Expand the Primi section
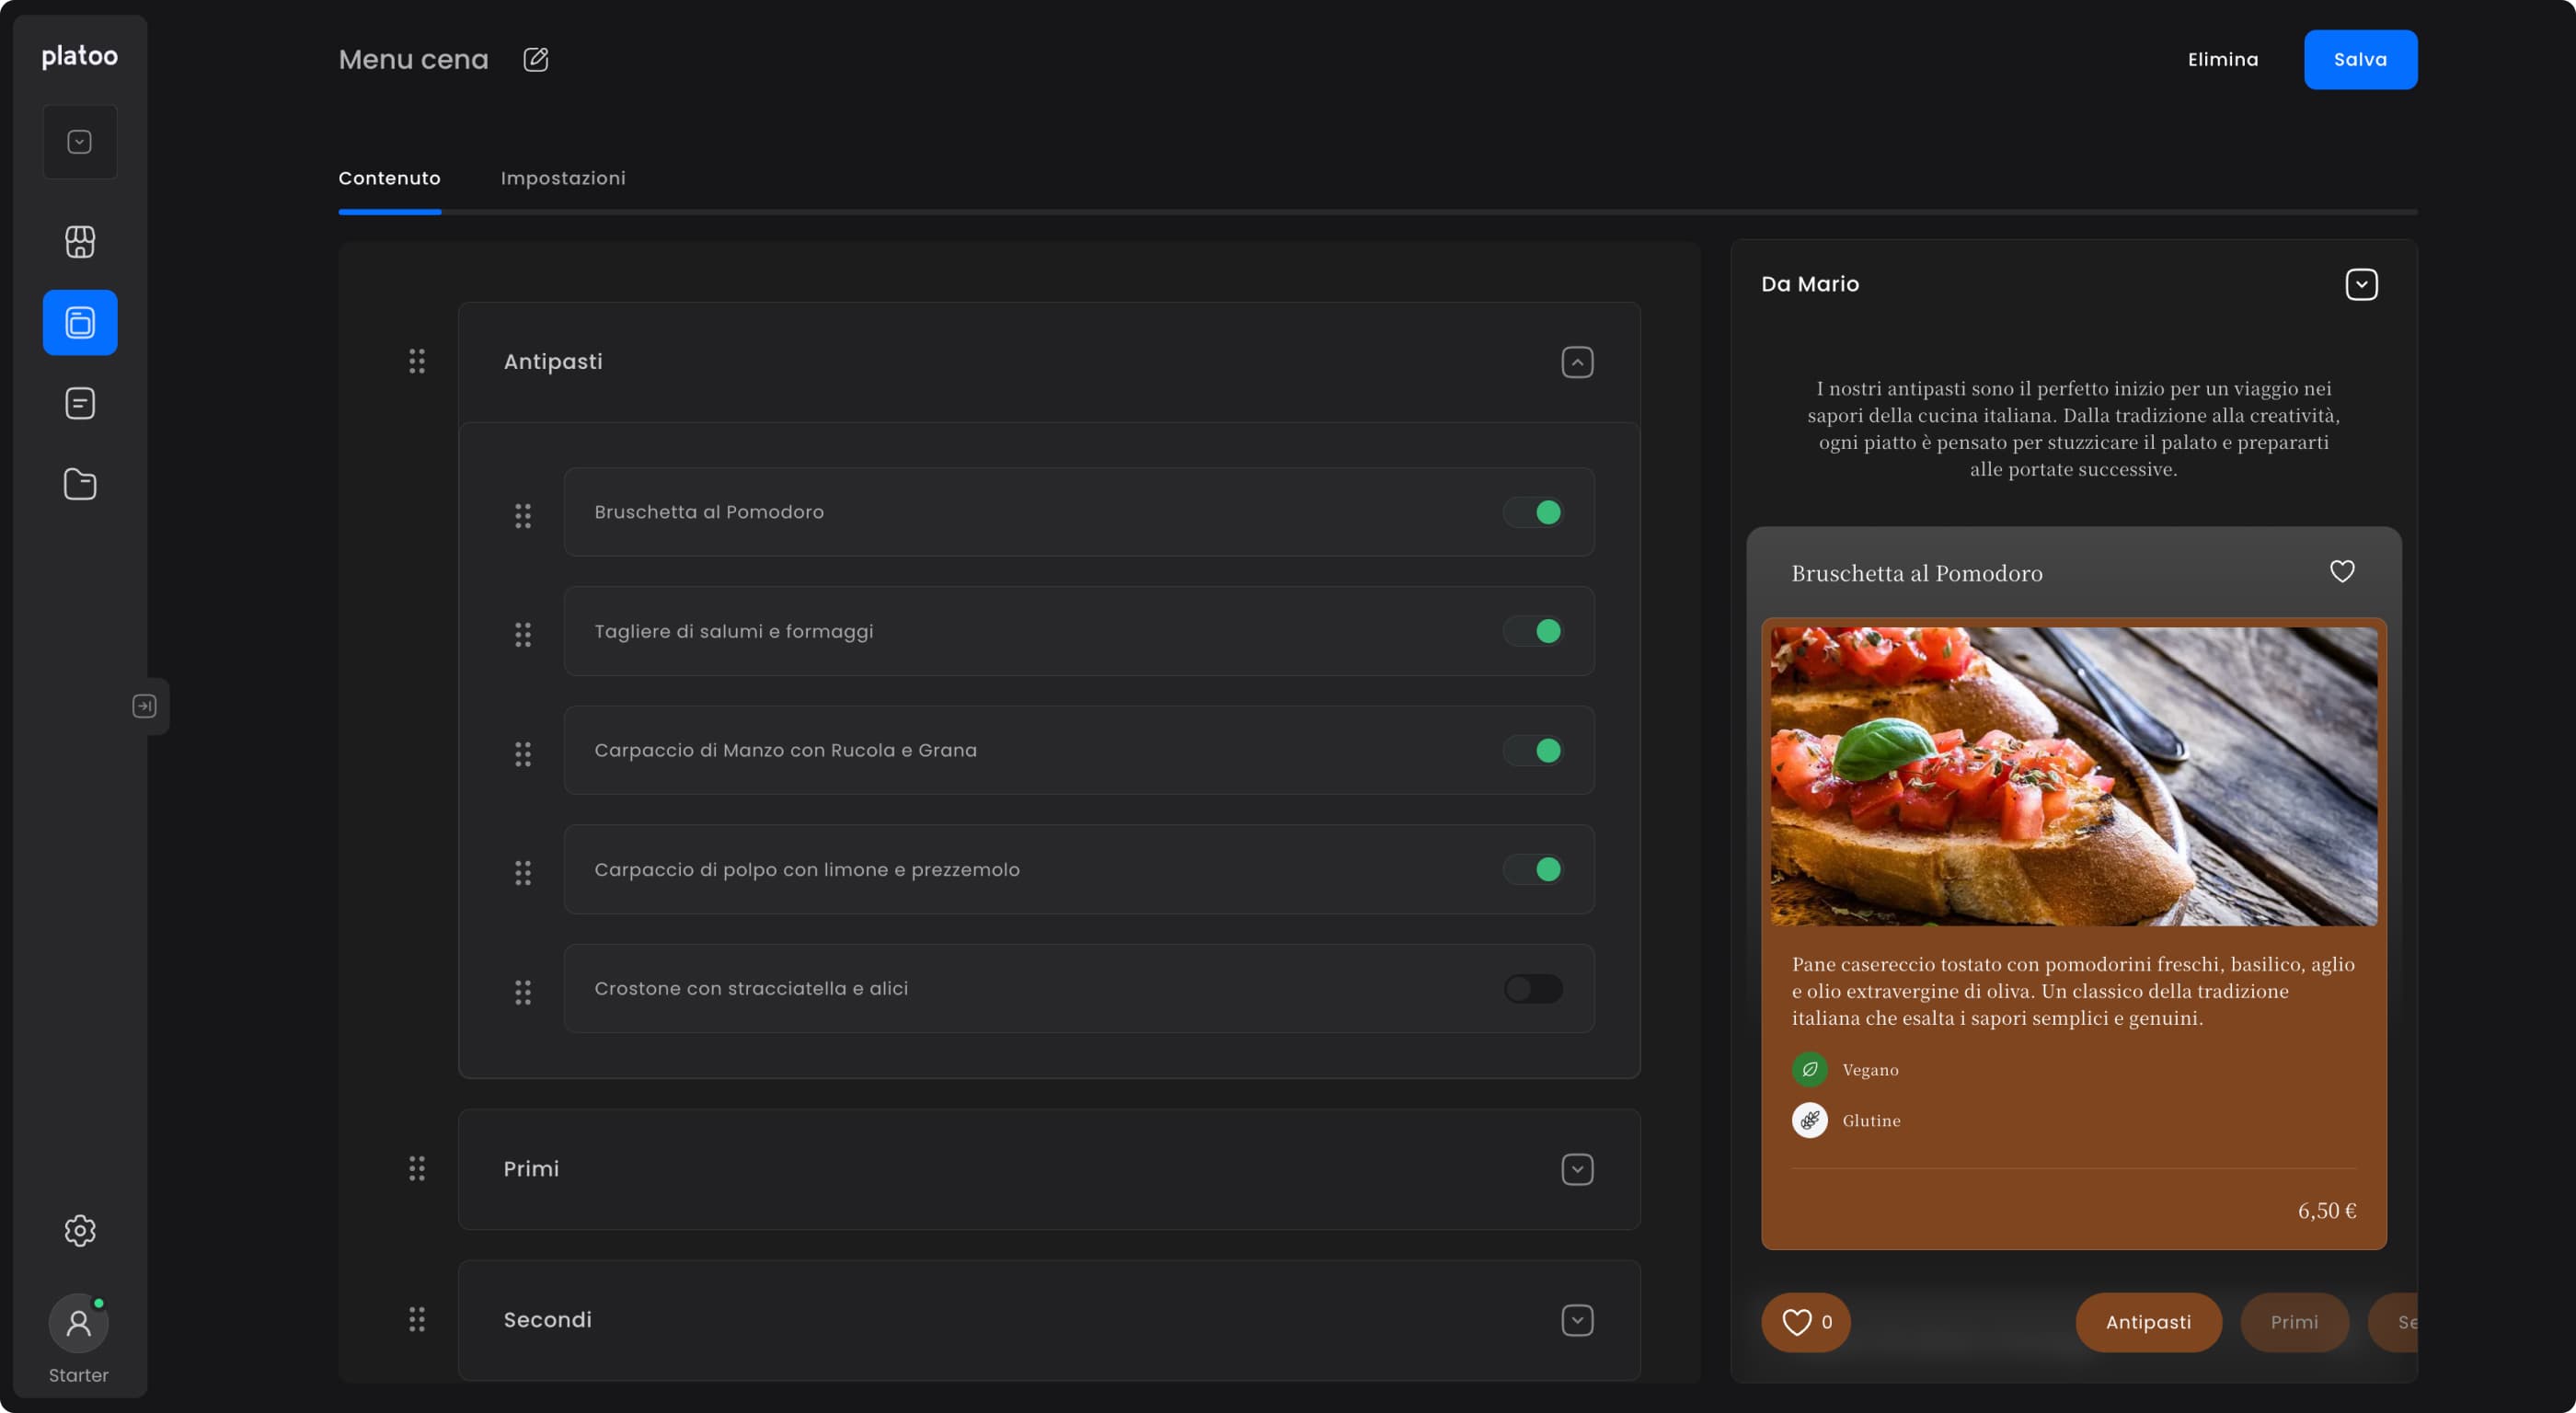The image size is (2576, 1413). pos(1577,1169)
